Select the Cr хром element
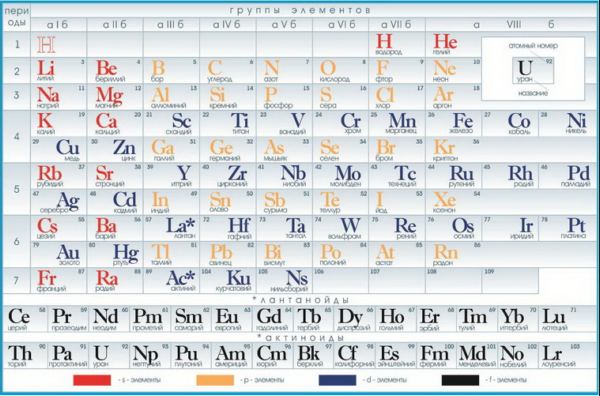The image size is (600, 396). point(340,123)
